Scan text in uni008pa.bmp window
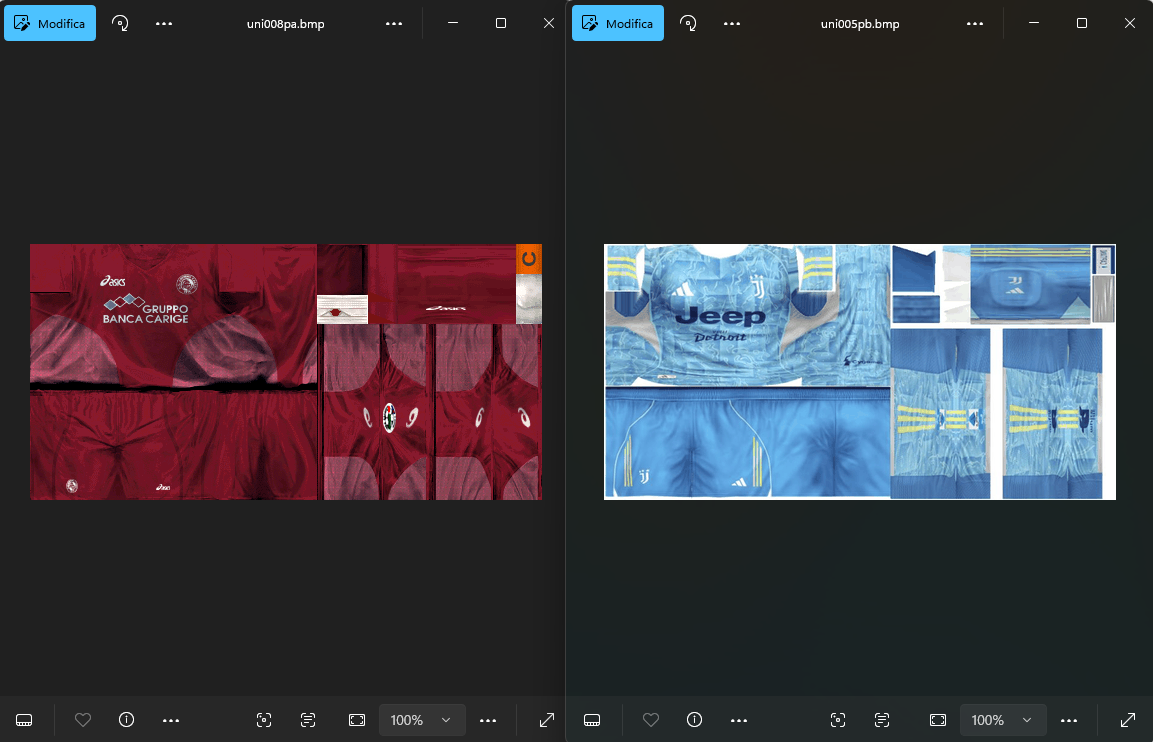This screenshot has width=1153, height=742. coord(308,720)
